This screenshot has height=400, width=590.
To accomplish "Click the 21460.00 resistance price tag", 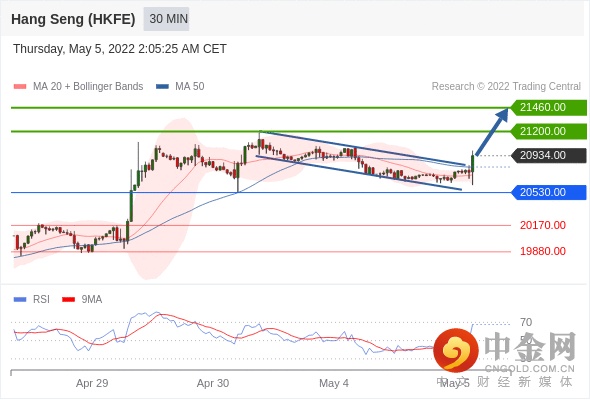I will pos(549,108).
